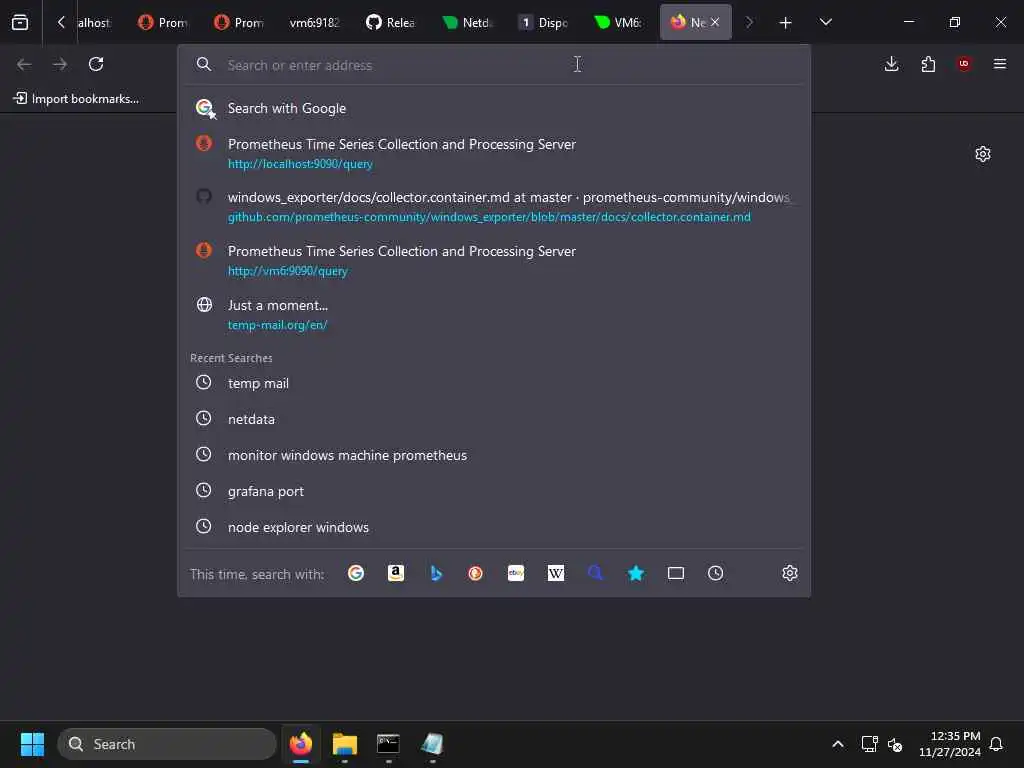Open the localhost:9090/query Prometheus suggestion

point(494,153)
